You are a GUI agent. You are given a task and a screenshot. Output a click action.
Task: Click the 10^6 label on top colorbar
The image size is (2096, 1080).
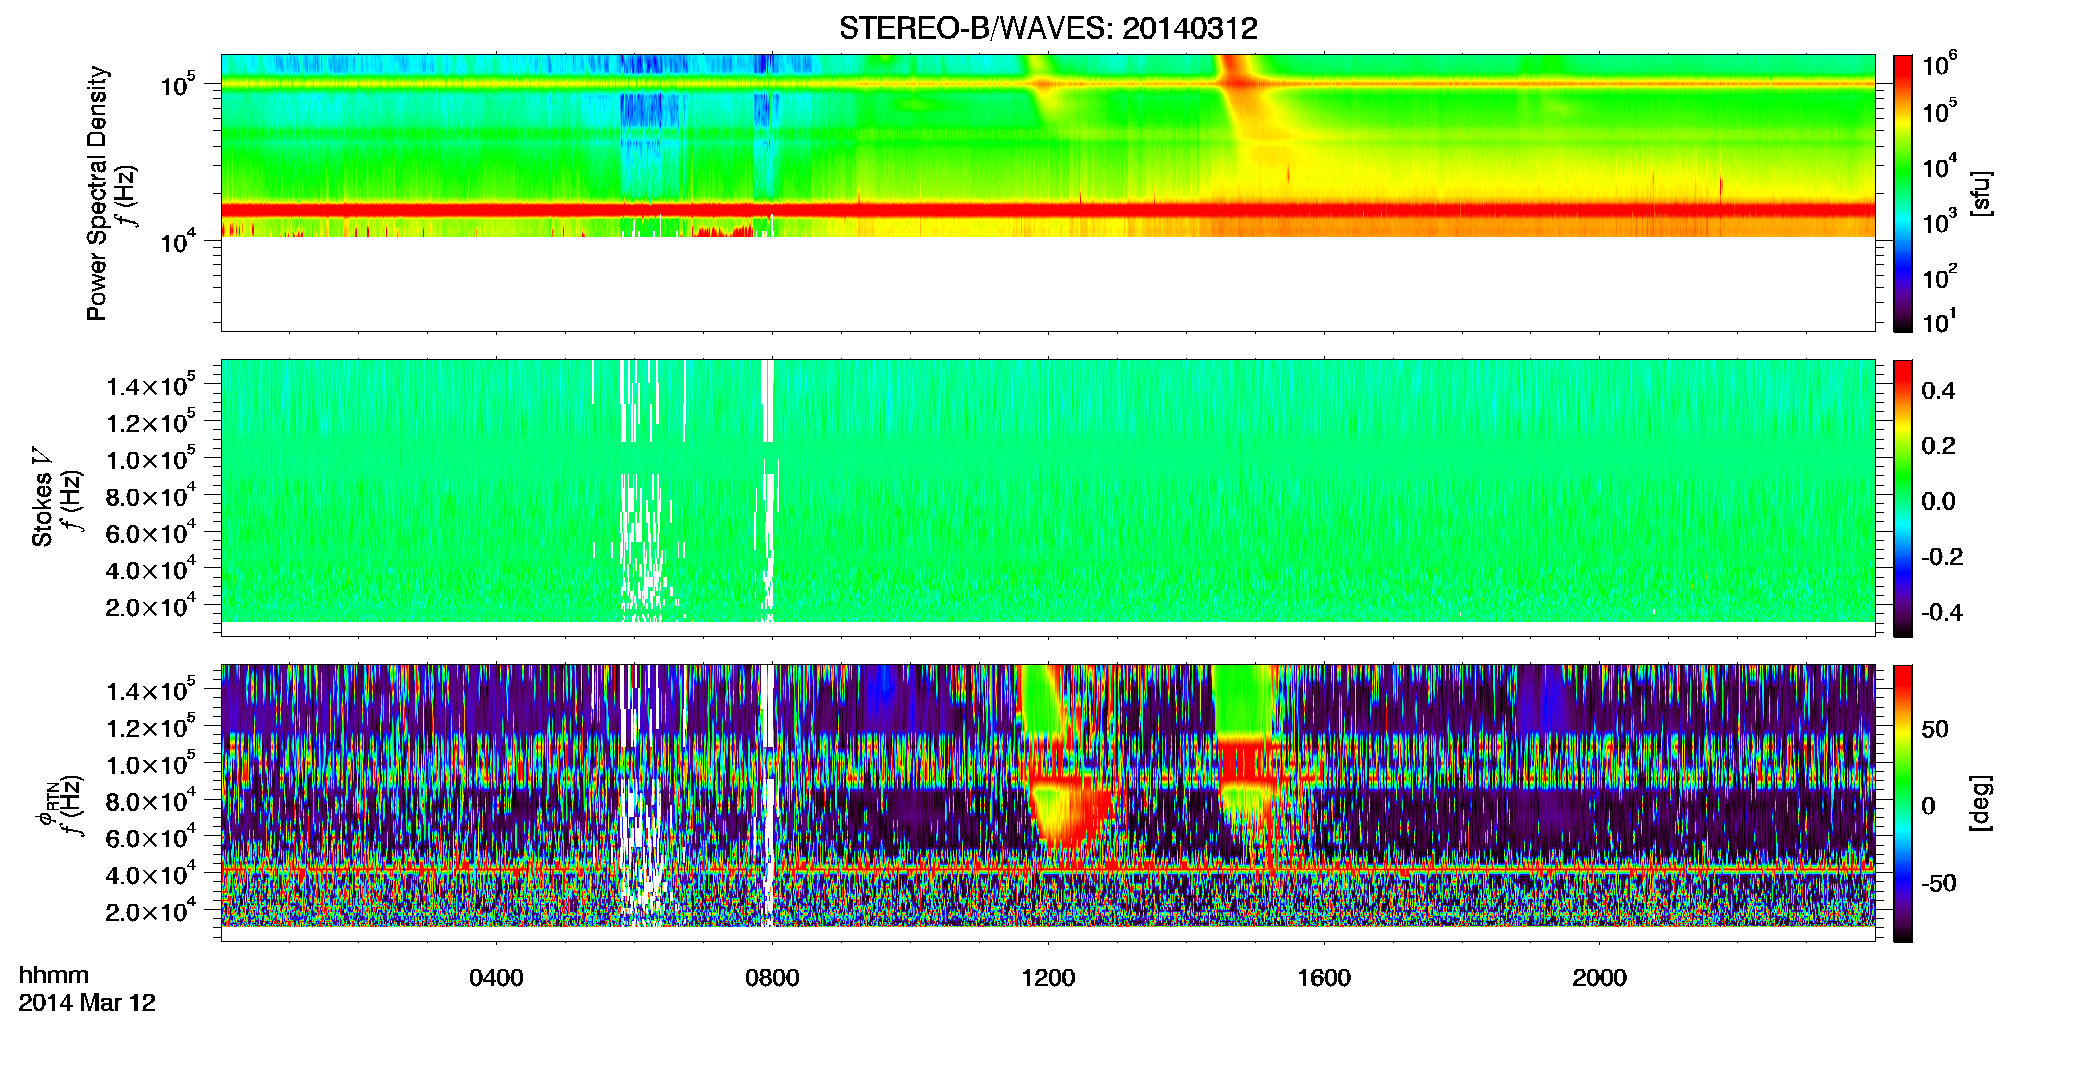pos(1940,65)
